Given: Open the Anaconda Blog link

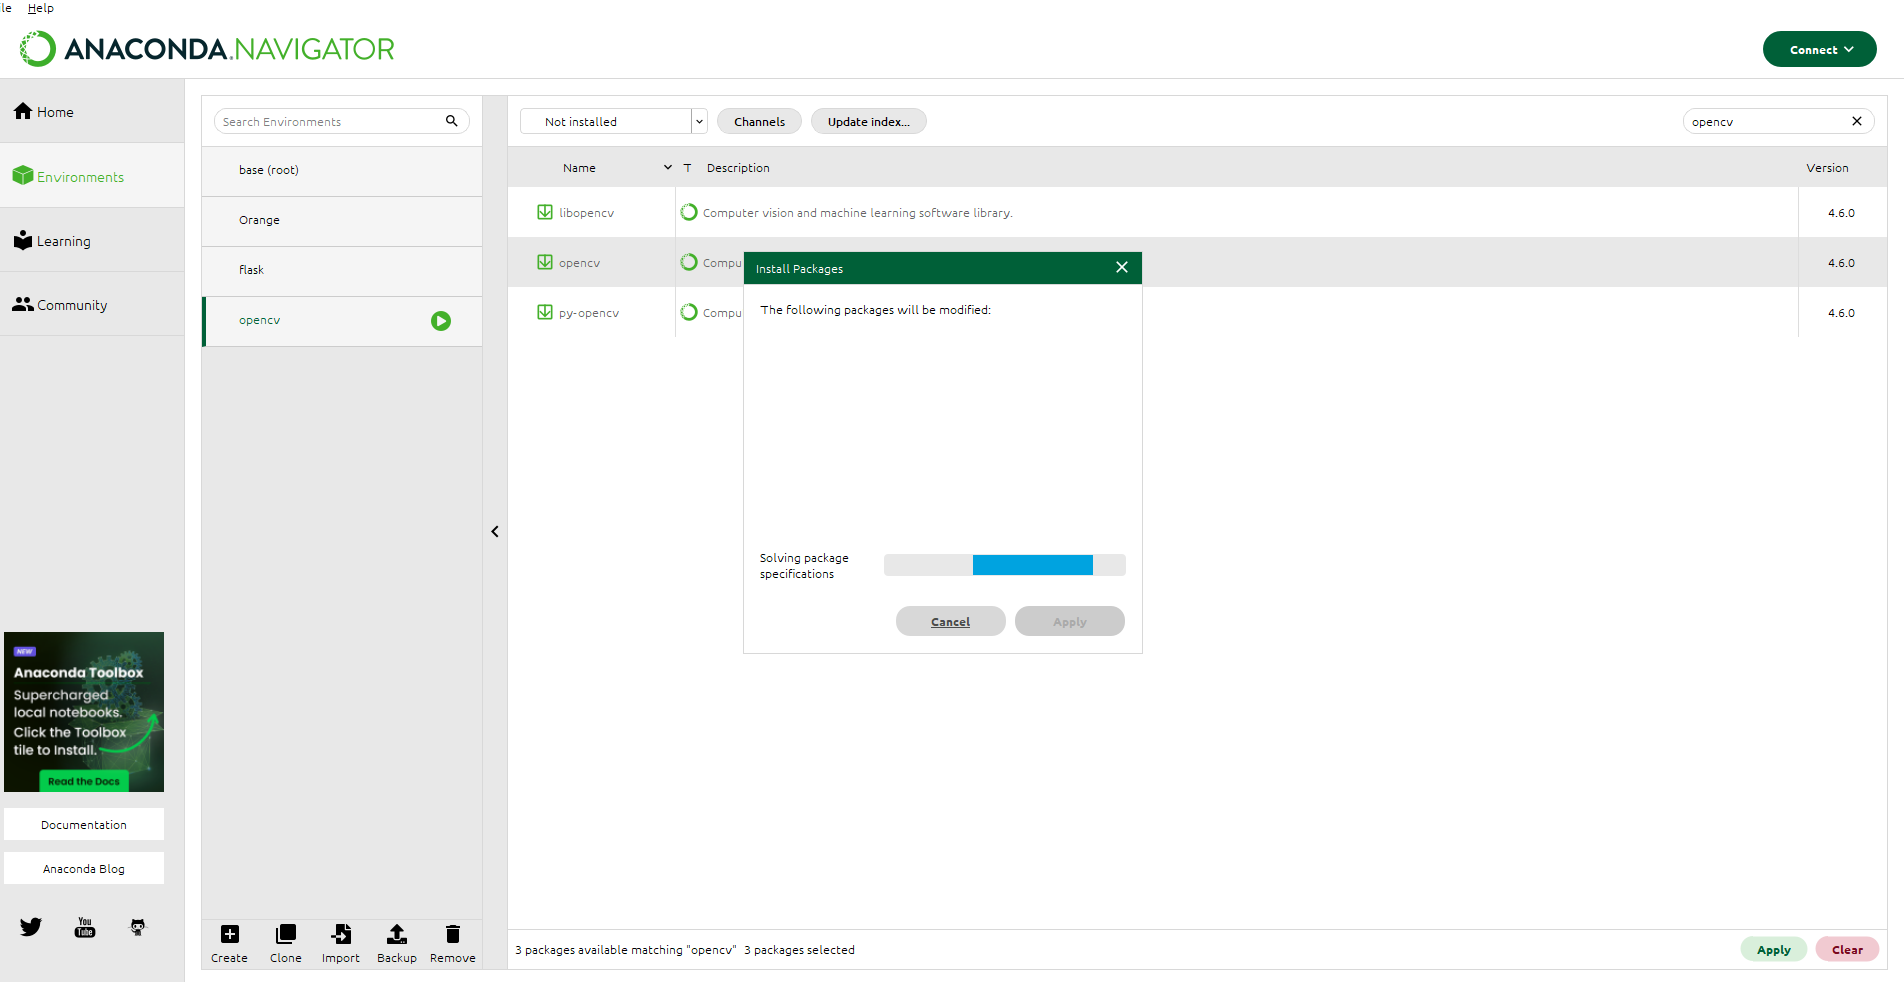Looking at the screenshot, I should click(84, 868).
